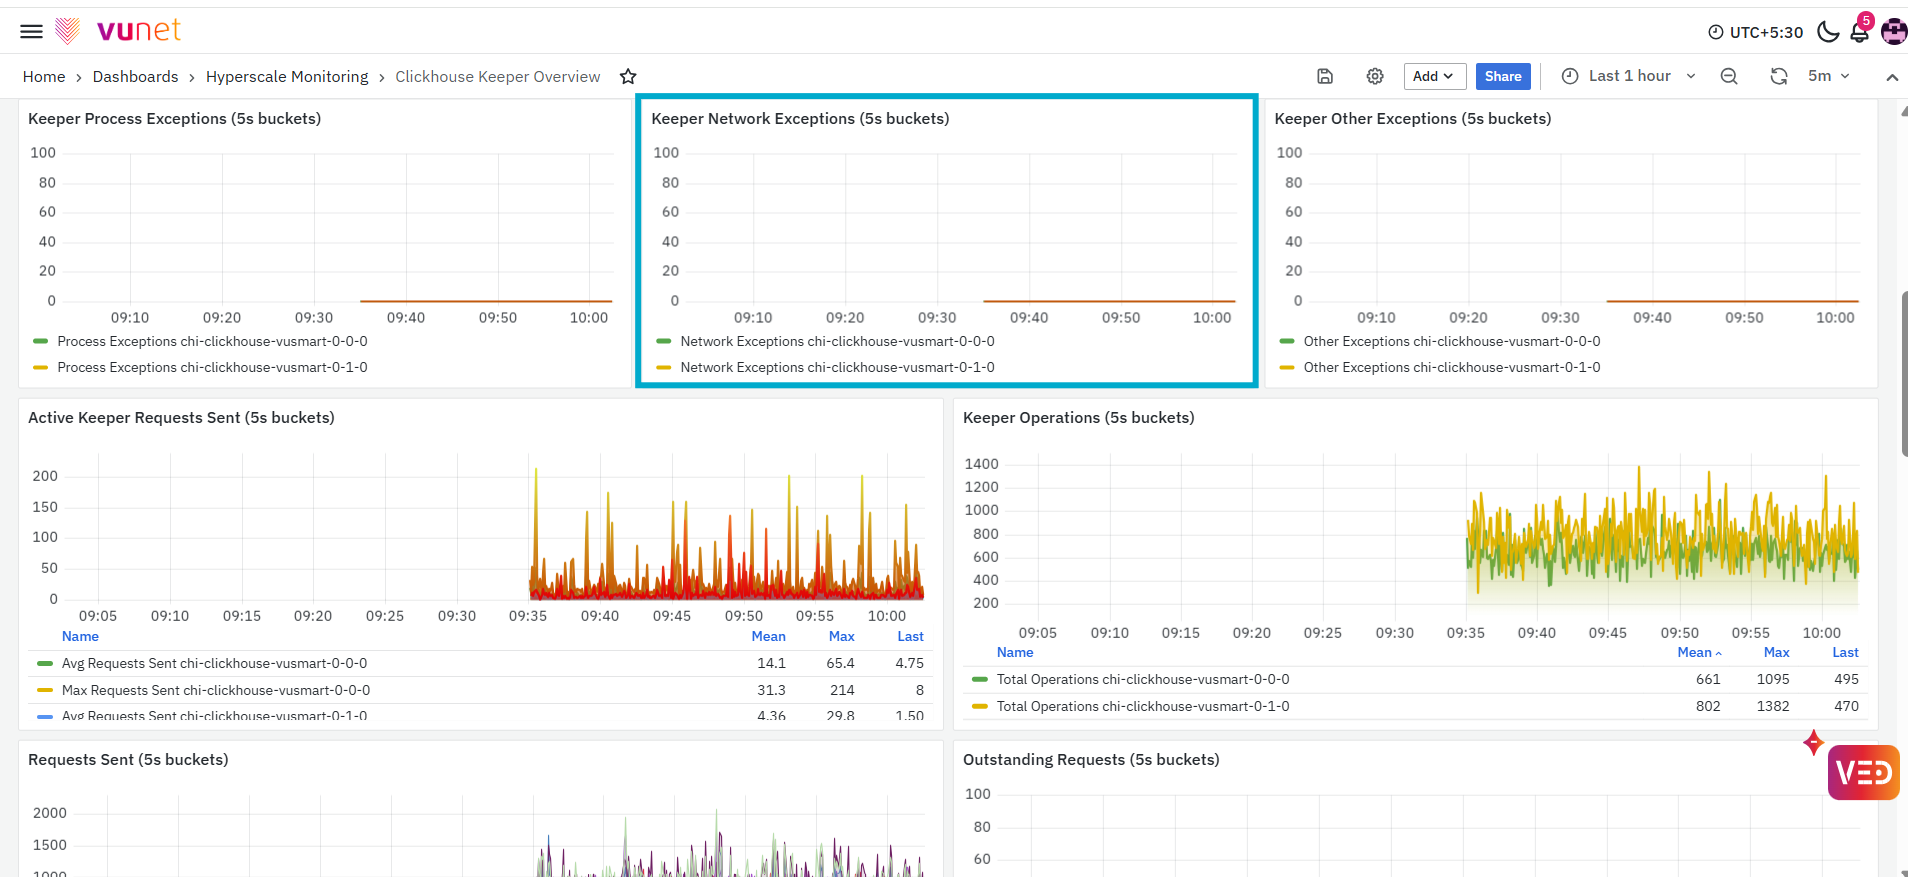Open dashboard settings gear
The width and height of the screenshot is (1908, 877).
1375,77
